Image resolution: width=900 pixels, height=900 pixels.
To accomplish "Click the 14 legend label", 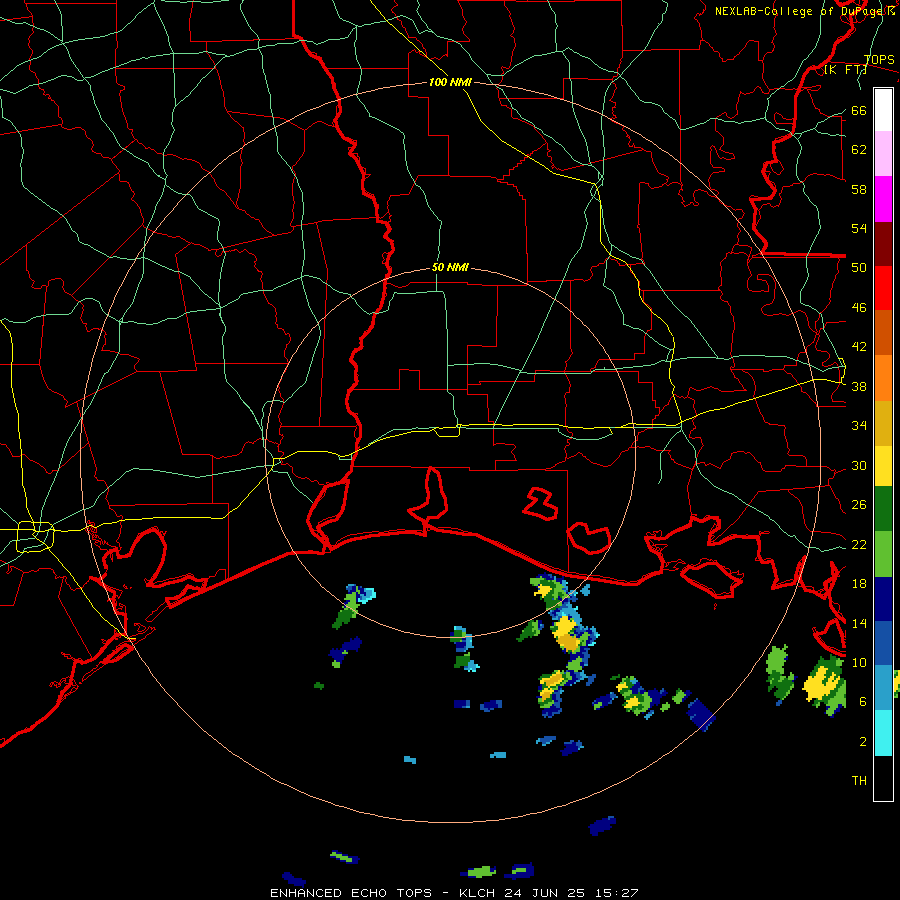I will (x=859, y=623).
